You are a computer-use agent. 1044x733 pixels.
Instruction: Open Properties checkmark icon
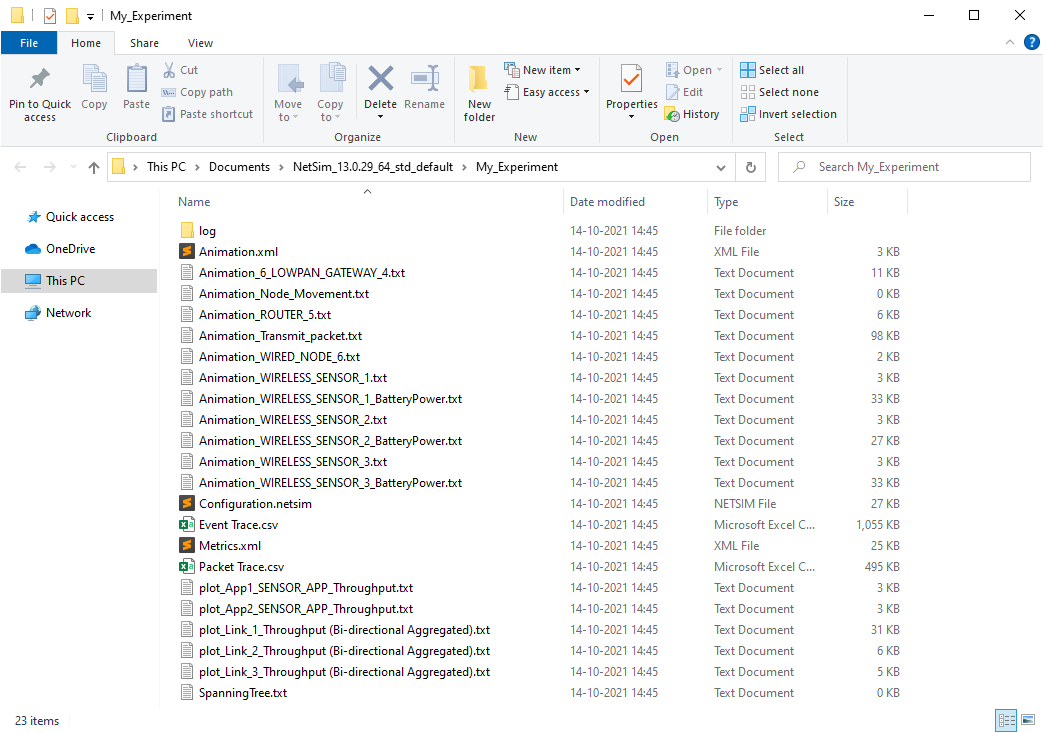pos(631,79)
